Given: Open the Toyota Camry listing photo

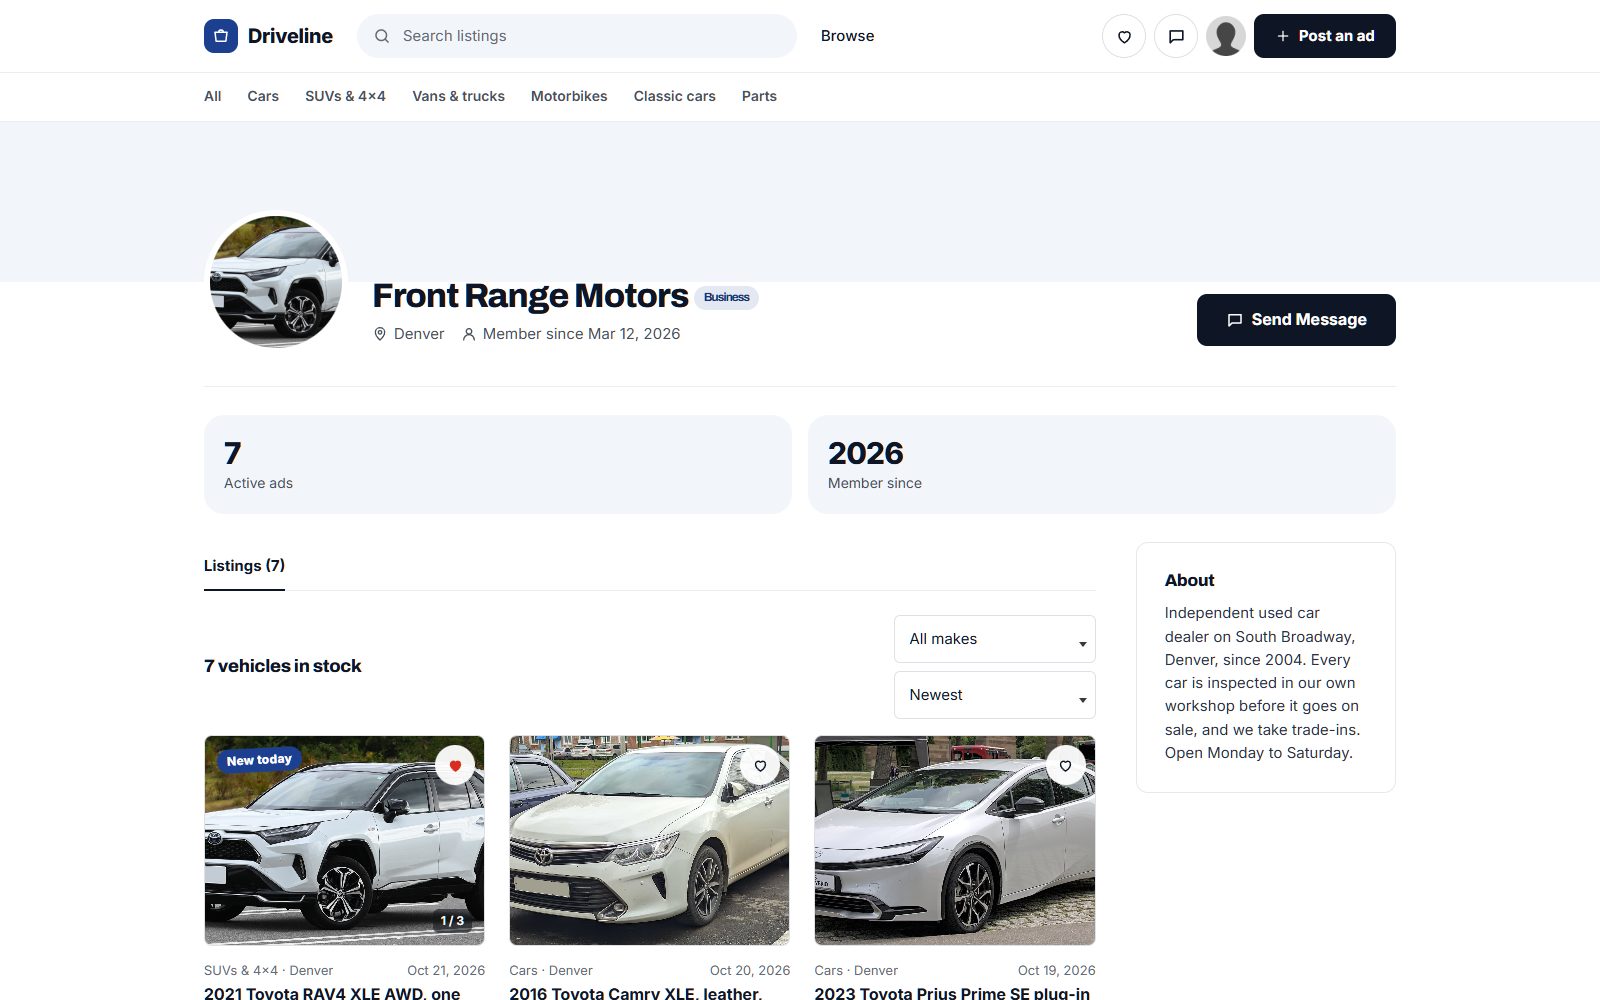Looking at the screenshot, I should click(650, 841).
